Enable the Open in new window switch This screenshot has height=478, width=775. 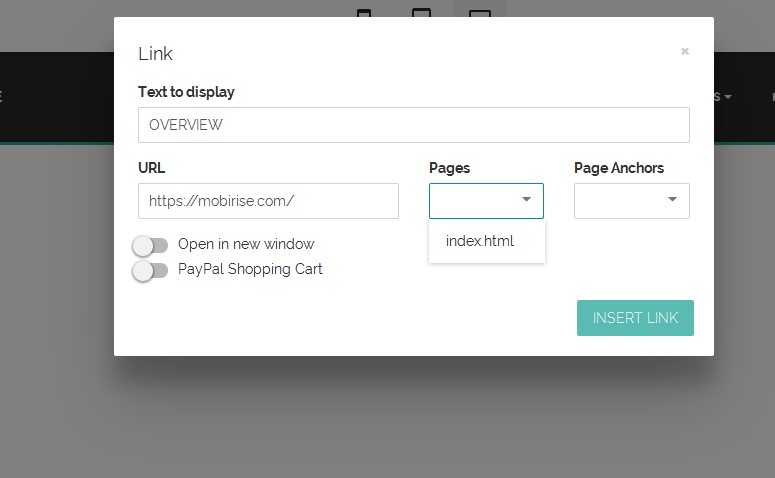coord(150,245)
